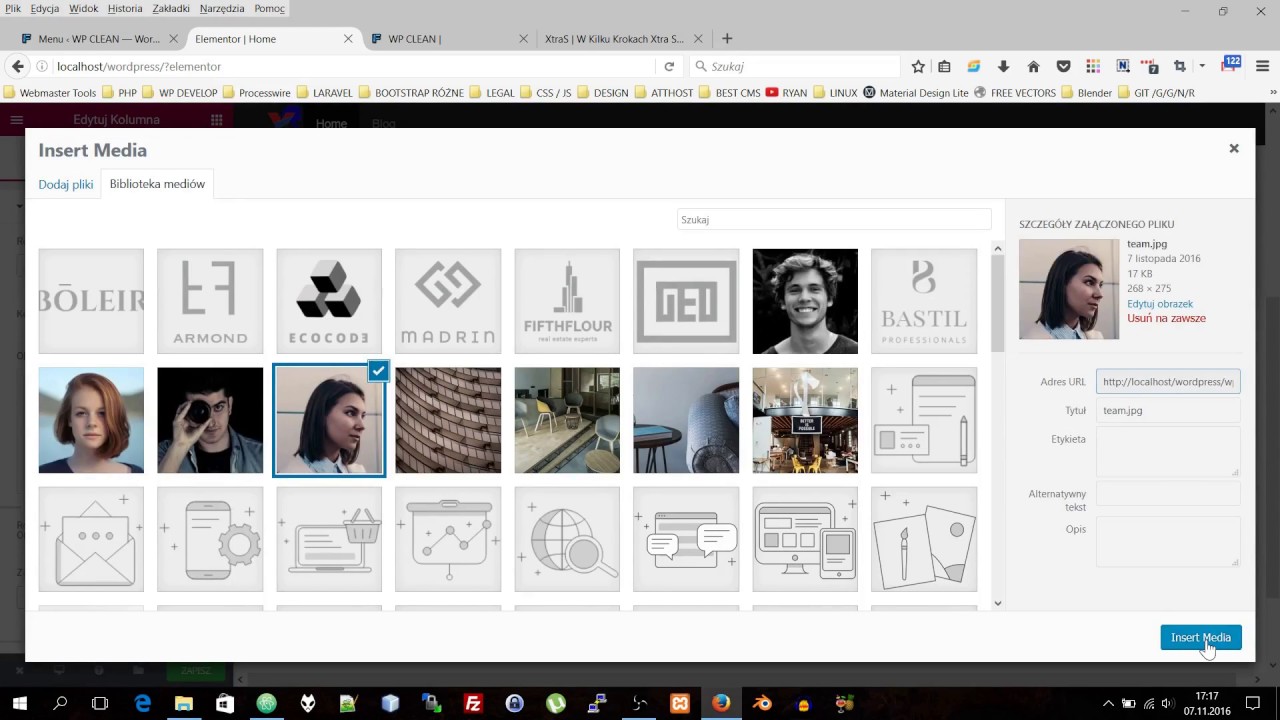Select the paintbrush cards icon image
The width and height of the screenshot is (1280, 720).
pyautogui.click(x=924, y=539)
